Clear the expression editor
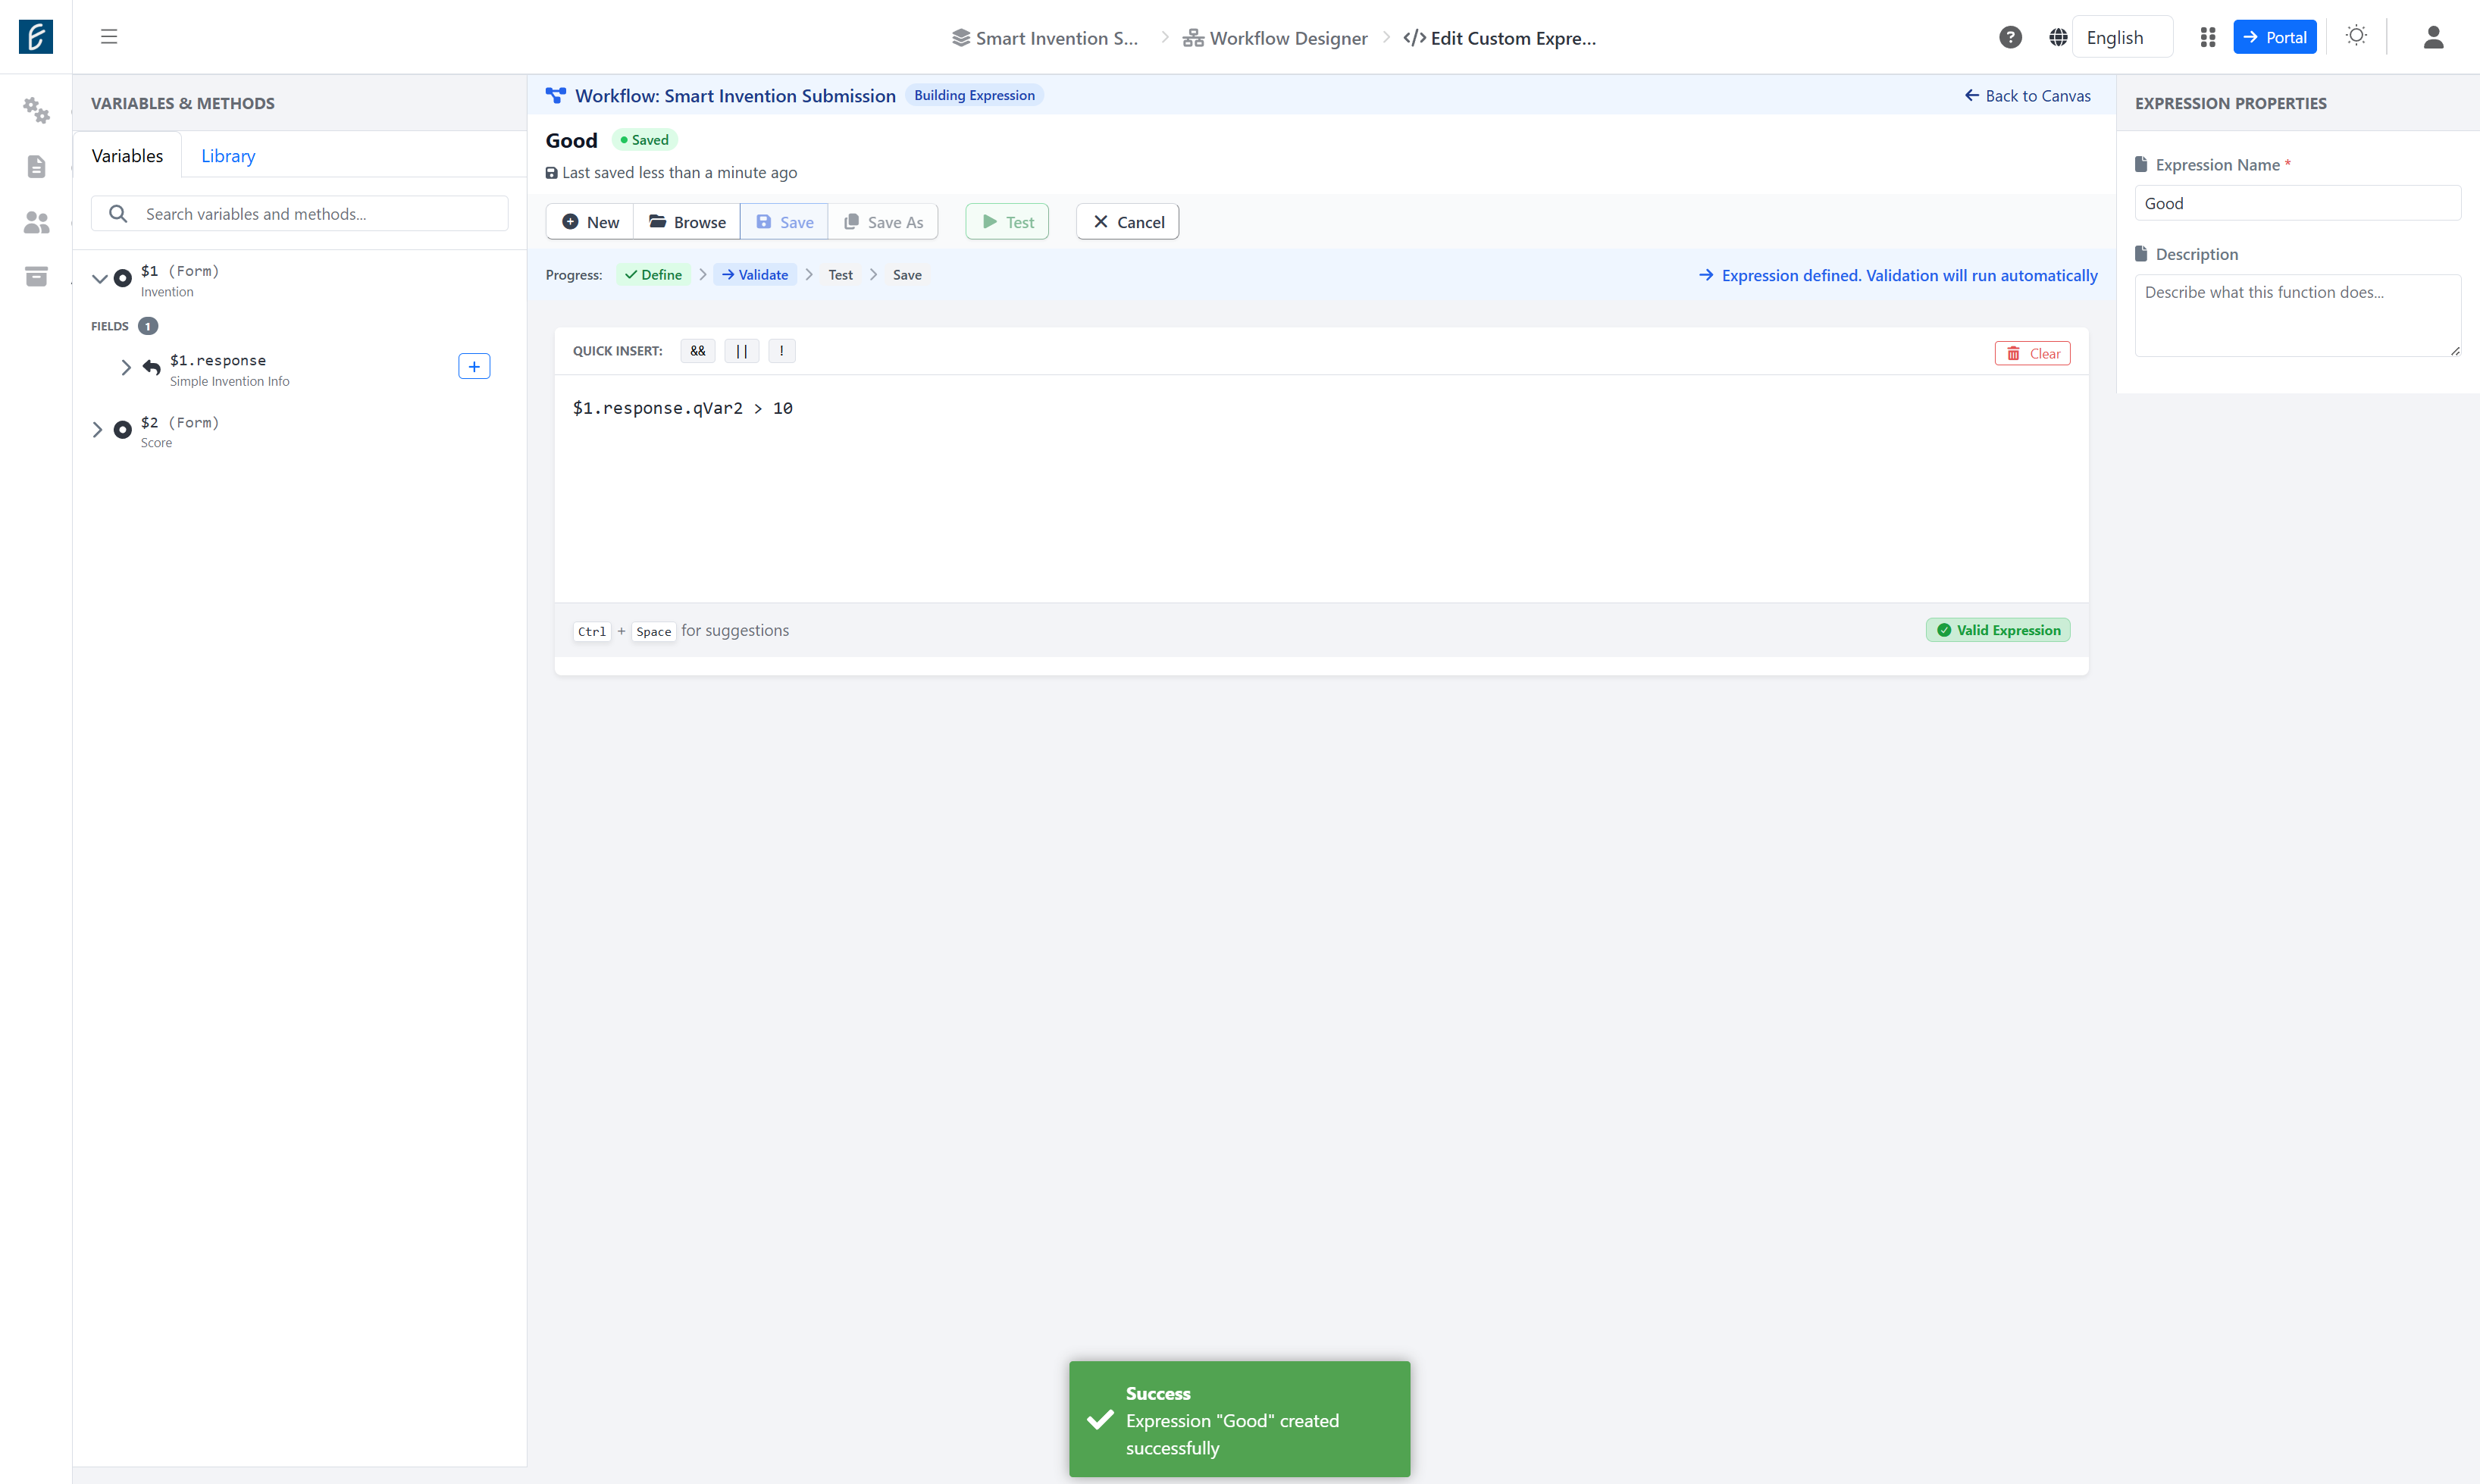The height and width of the screenshot is (1484, 2480). (2032, 354)
